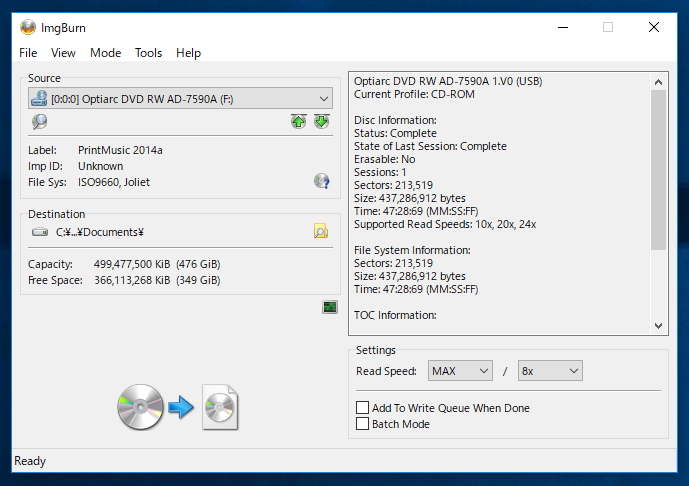This screenshot has width=689, height=486.
Task: Click the Ready status bar text
Action: click(x=30, y=461)
